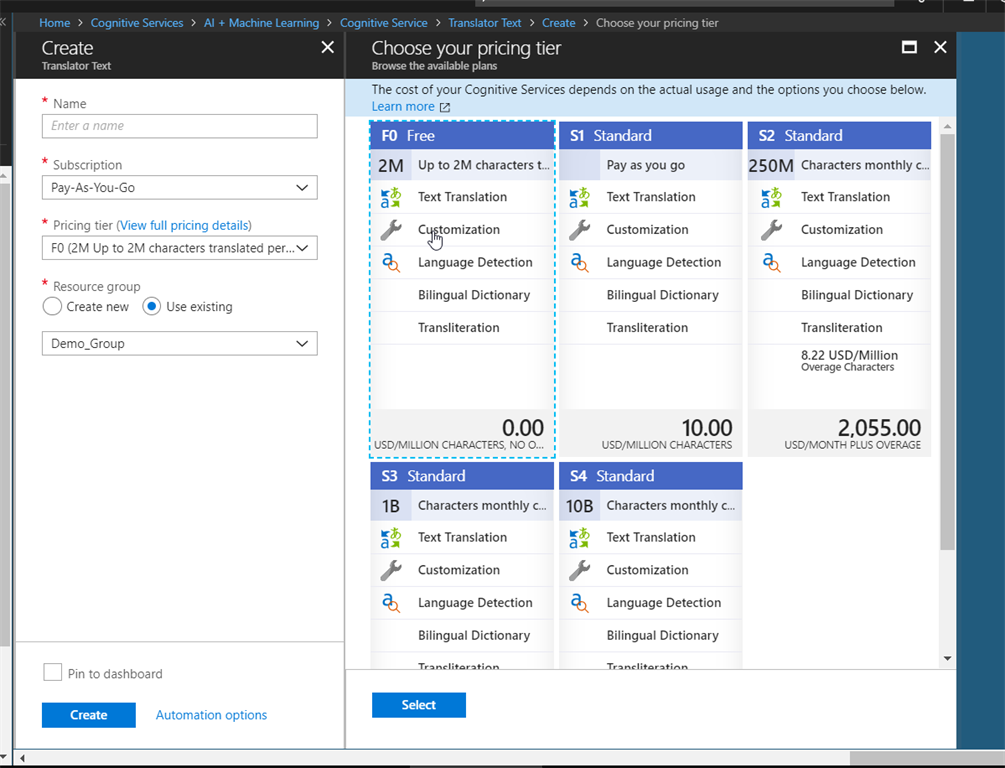Click the Customization wrench icon in S2 Standard card

click(771, 230)
